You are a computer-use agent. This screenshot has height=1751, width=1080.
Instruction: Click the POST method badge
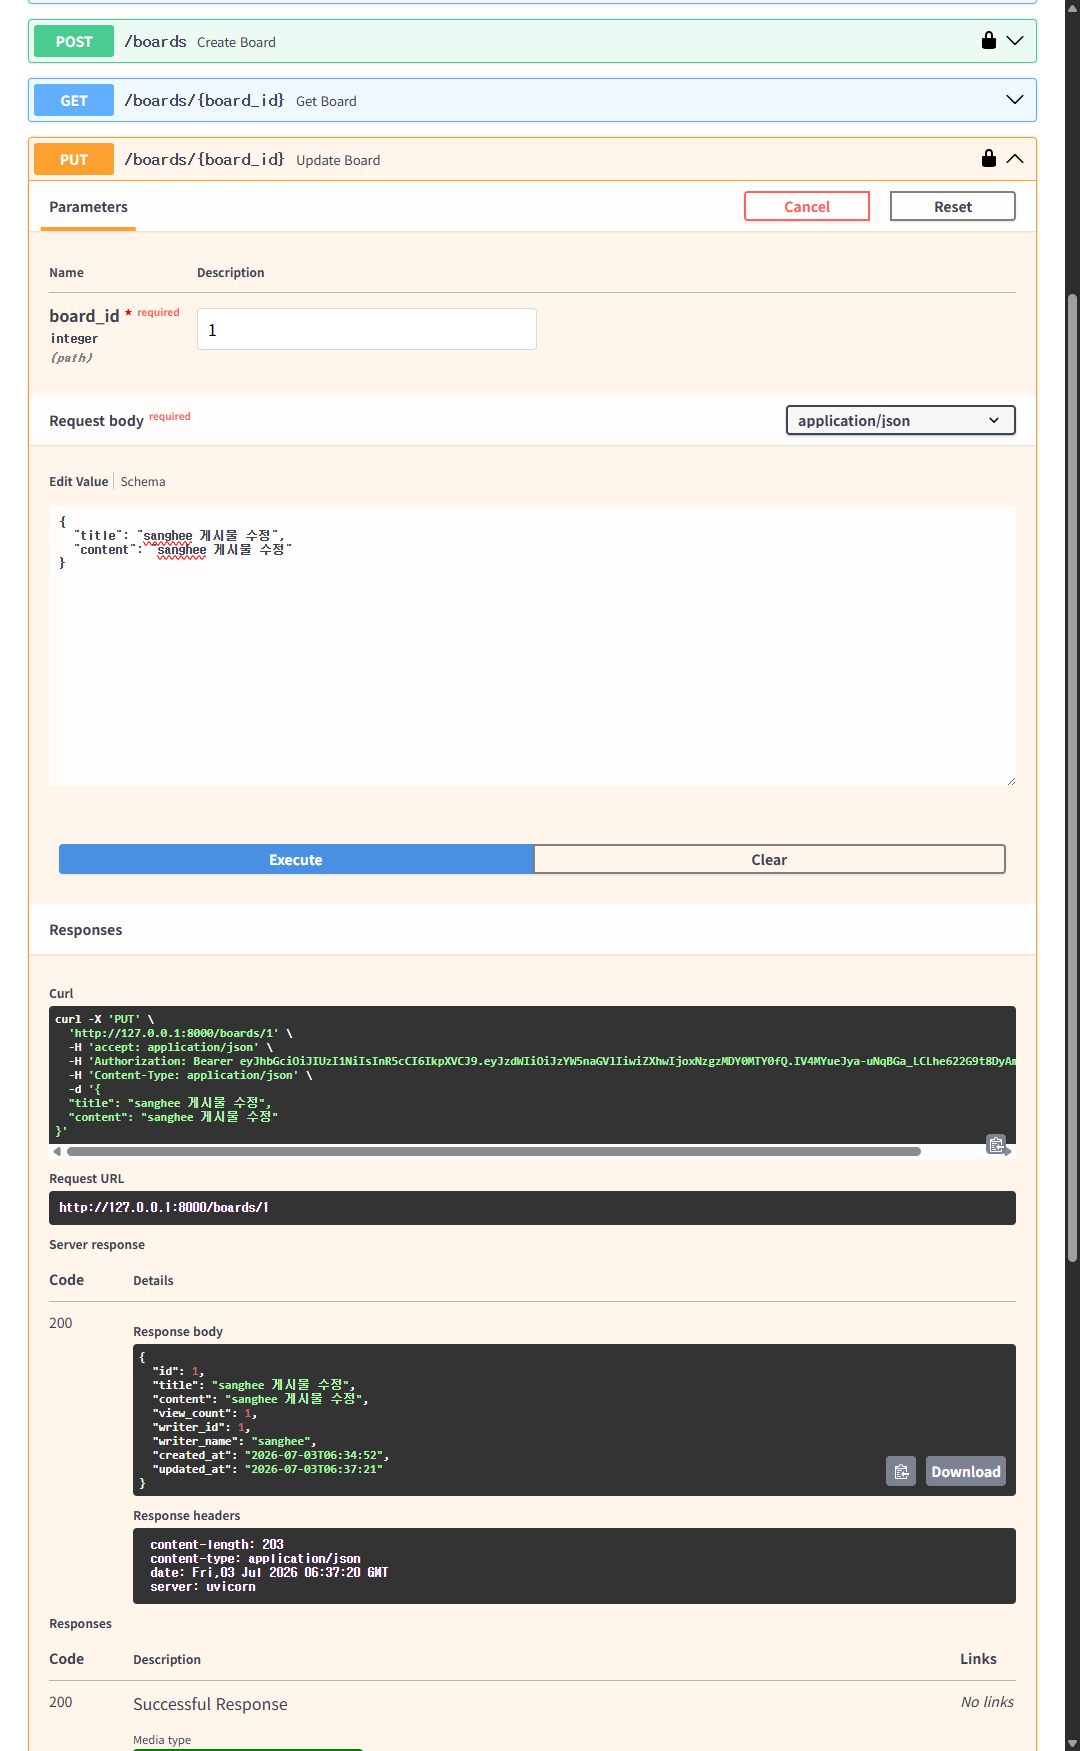[74, 41]
